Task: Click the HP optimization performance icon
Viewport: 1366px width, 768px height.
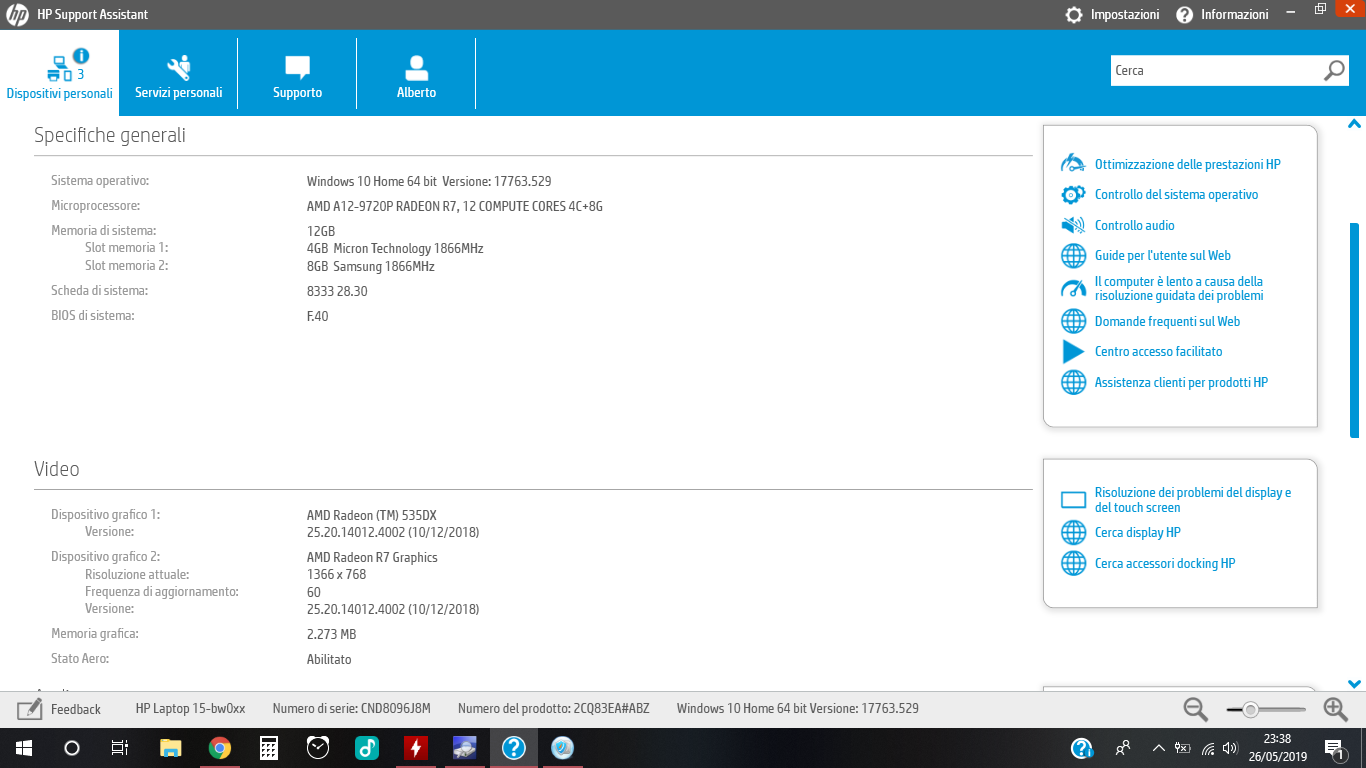Action: click(1073, 164)
